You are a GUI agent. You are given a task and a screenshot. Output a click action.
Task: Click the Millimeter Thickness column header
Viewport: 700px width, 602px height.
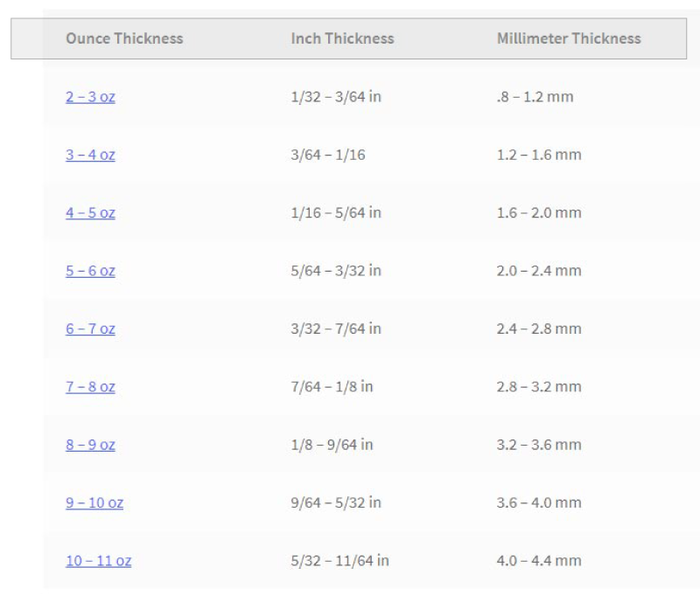coord(568,39)
